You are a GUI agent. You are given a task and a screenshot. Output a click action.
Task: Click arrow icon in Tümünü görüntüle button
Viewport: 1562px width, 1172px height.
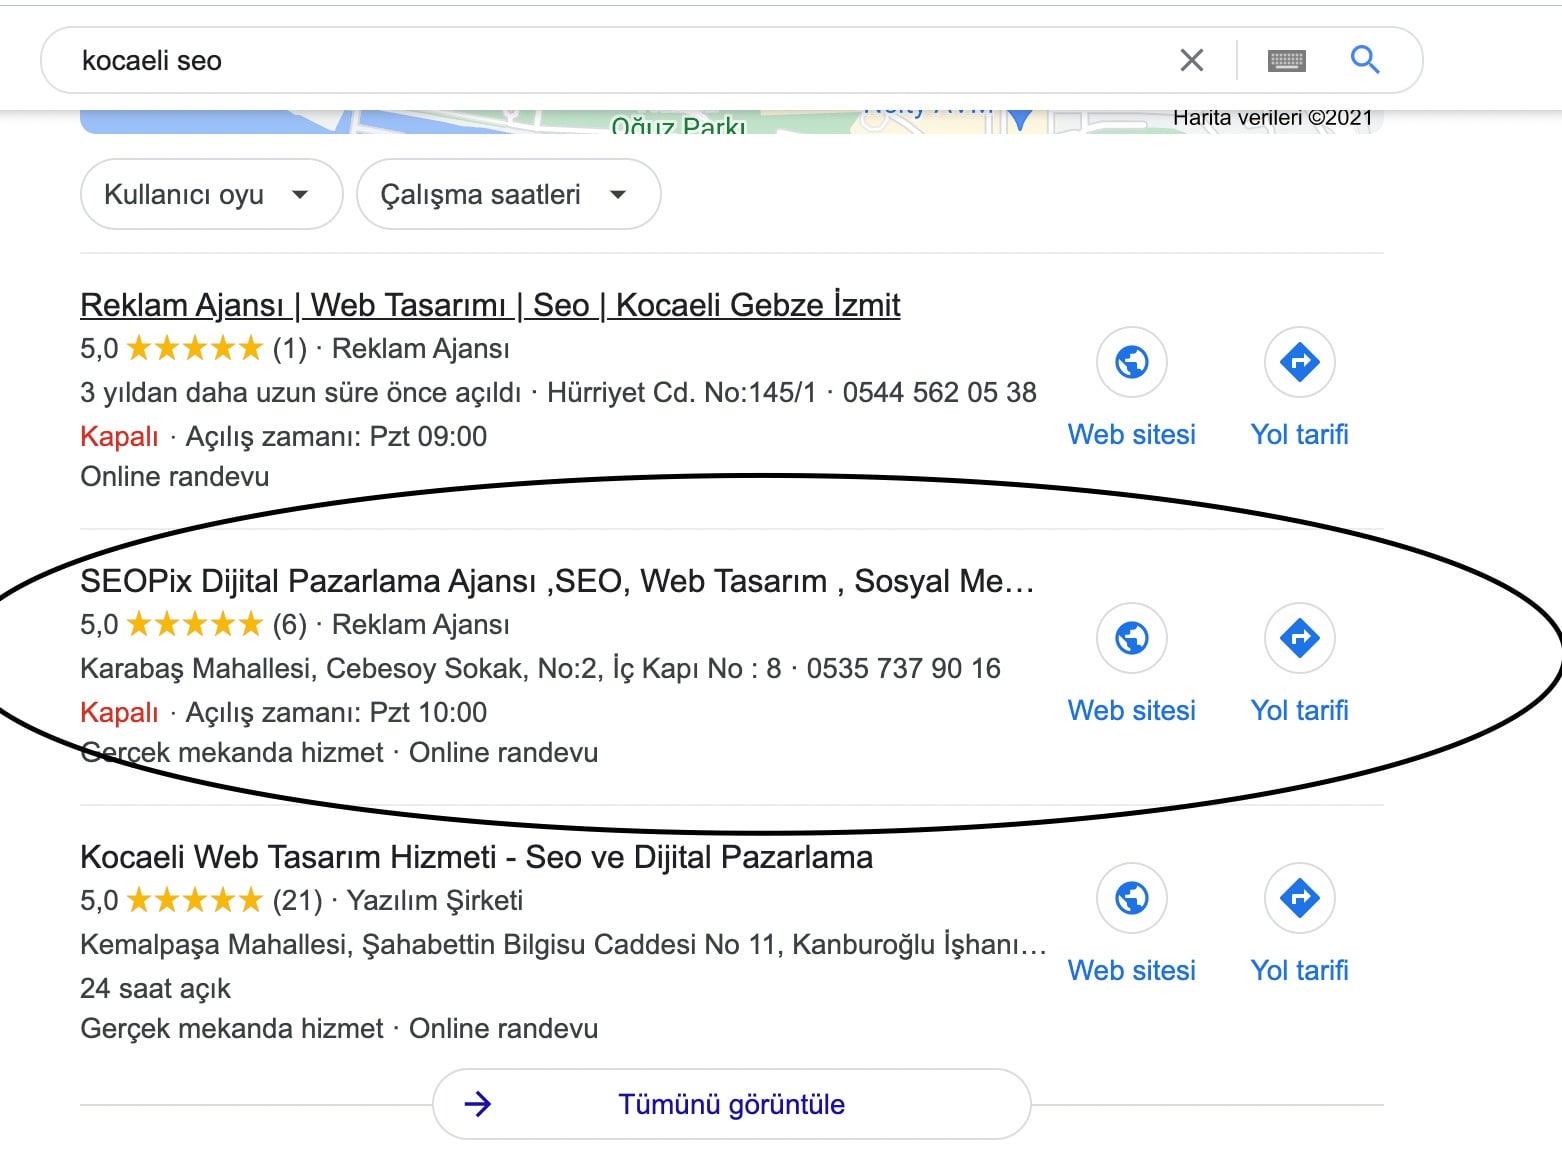478,1104
